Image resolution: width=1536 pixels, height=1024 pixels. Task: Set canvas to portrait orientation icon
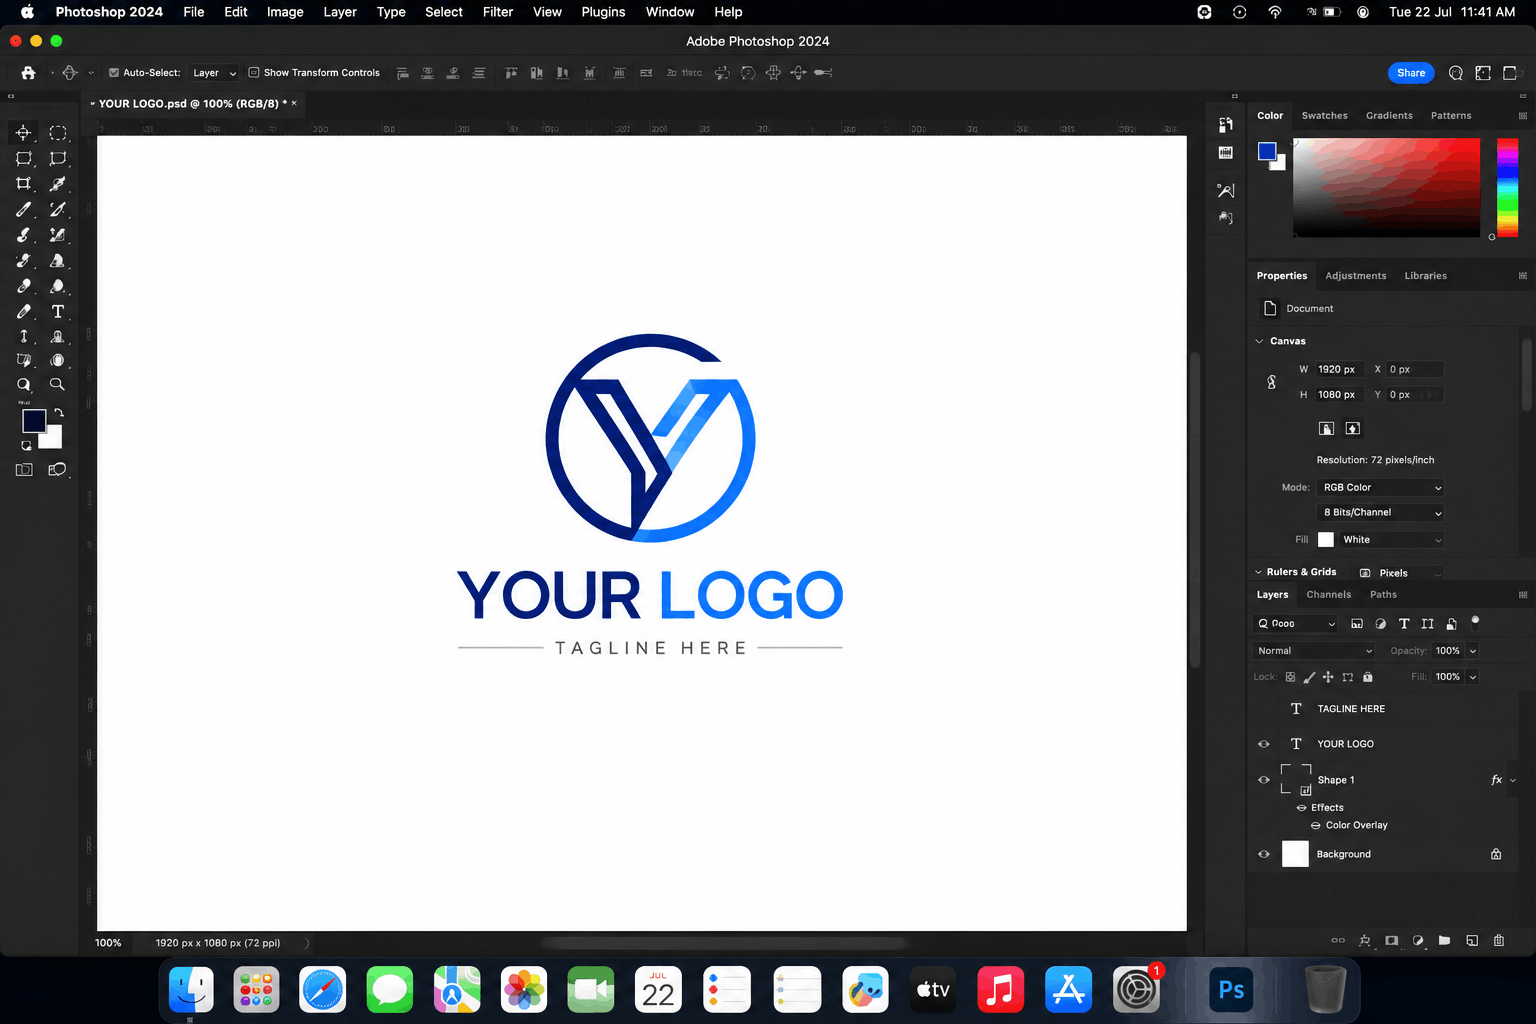point(1326,428)
